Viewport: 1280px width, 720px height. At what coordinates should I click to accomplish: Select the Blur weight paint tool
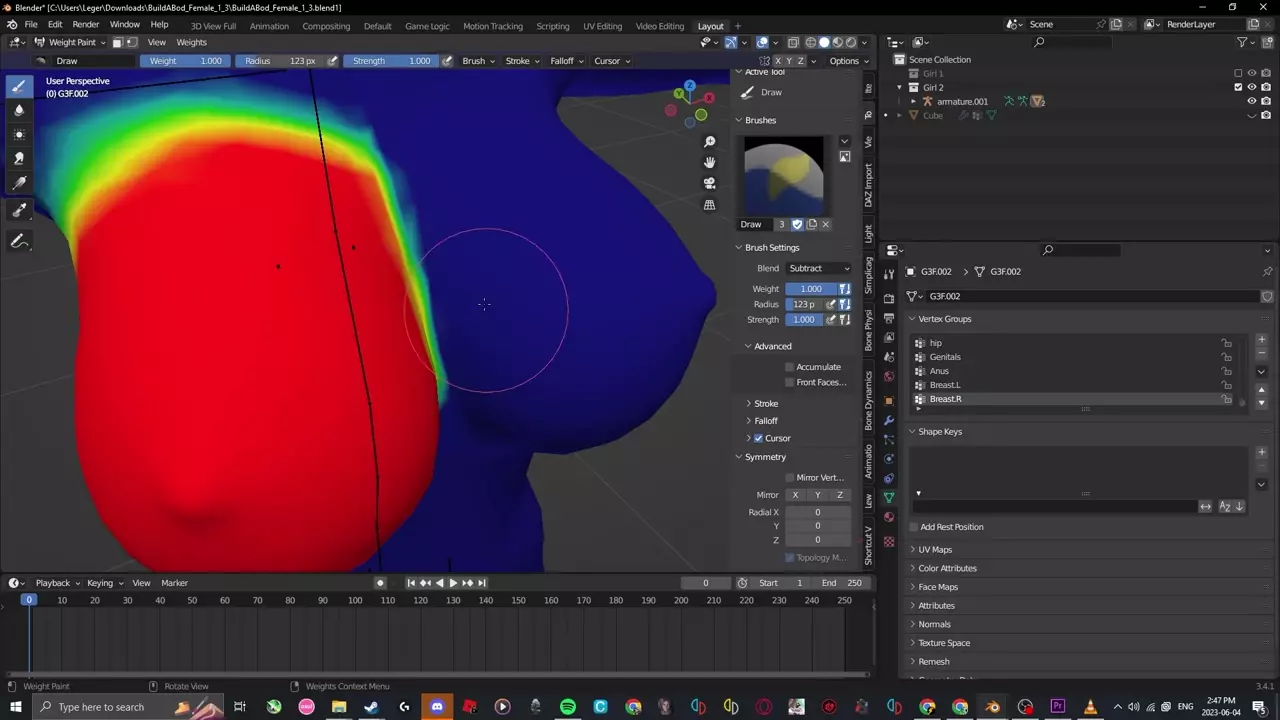tap(19, 110)
